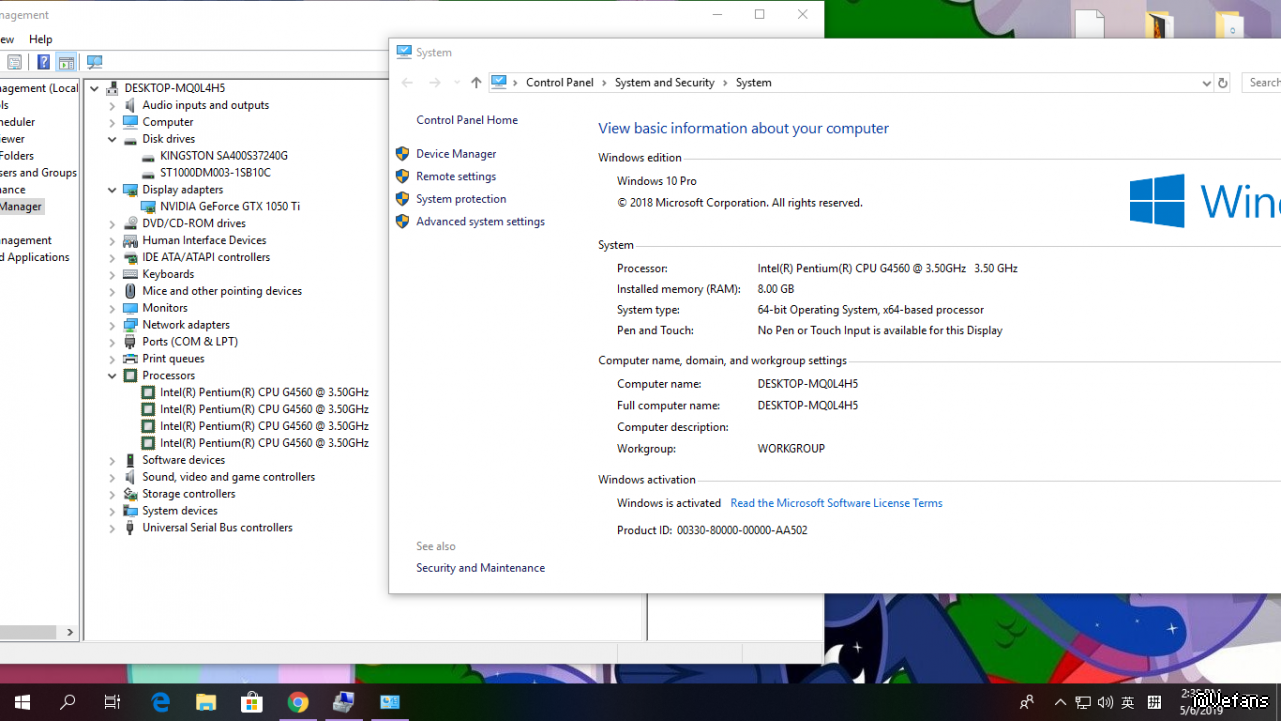The height and width of the screenshot is (721, 1281).
Task: Click the NVIDIA GeForce GTX 1050 Ti device icon
Action: (148, 207)
